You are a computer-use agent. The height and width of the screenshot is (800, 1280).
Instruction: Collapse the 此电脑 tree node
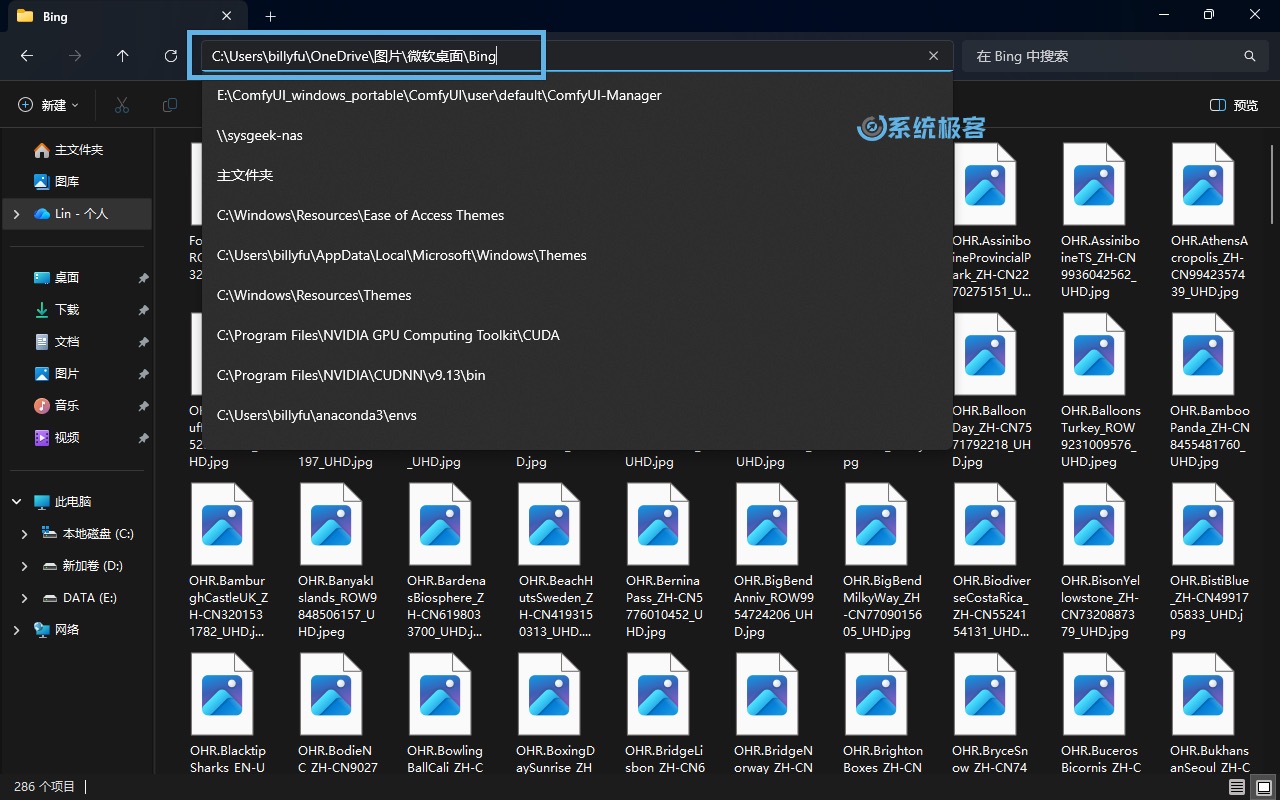click(x=16, y=502)
